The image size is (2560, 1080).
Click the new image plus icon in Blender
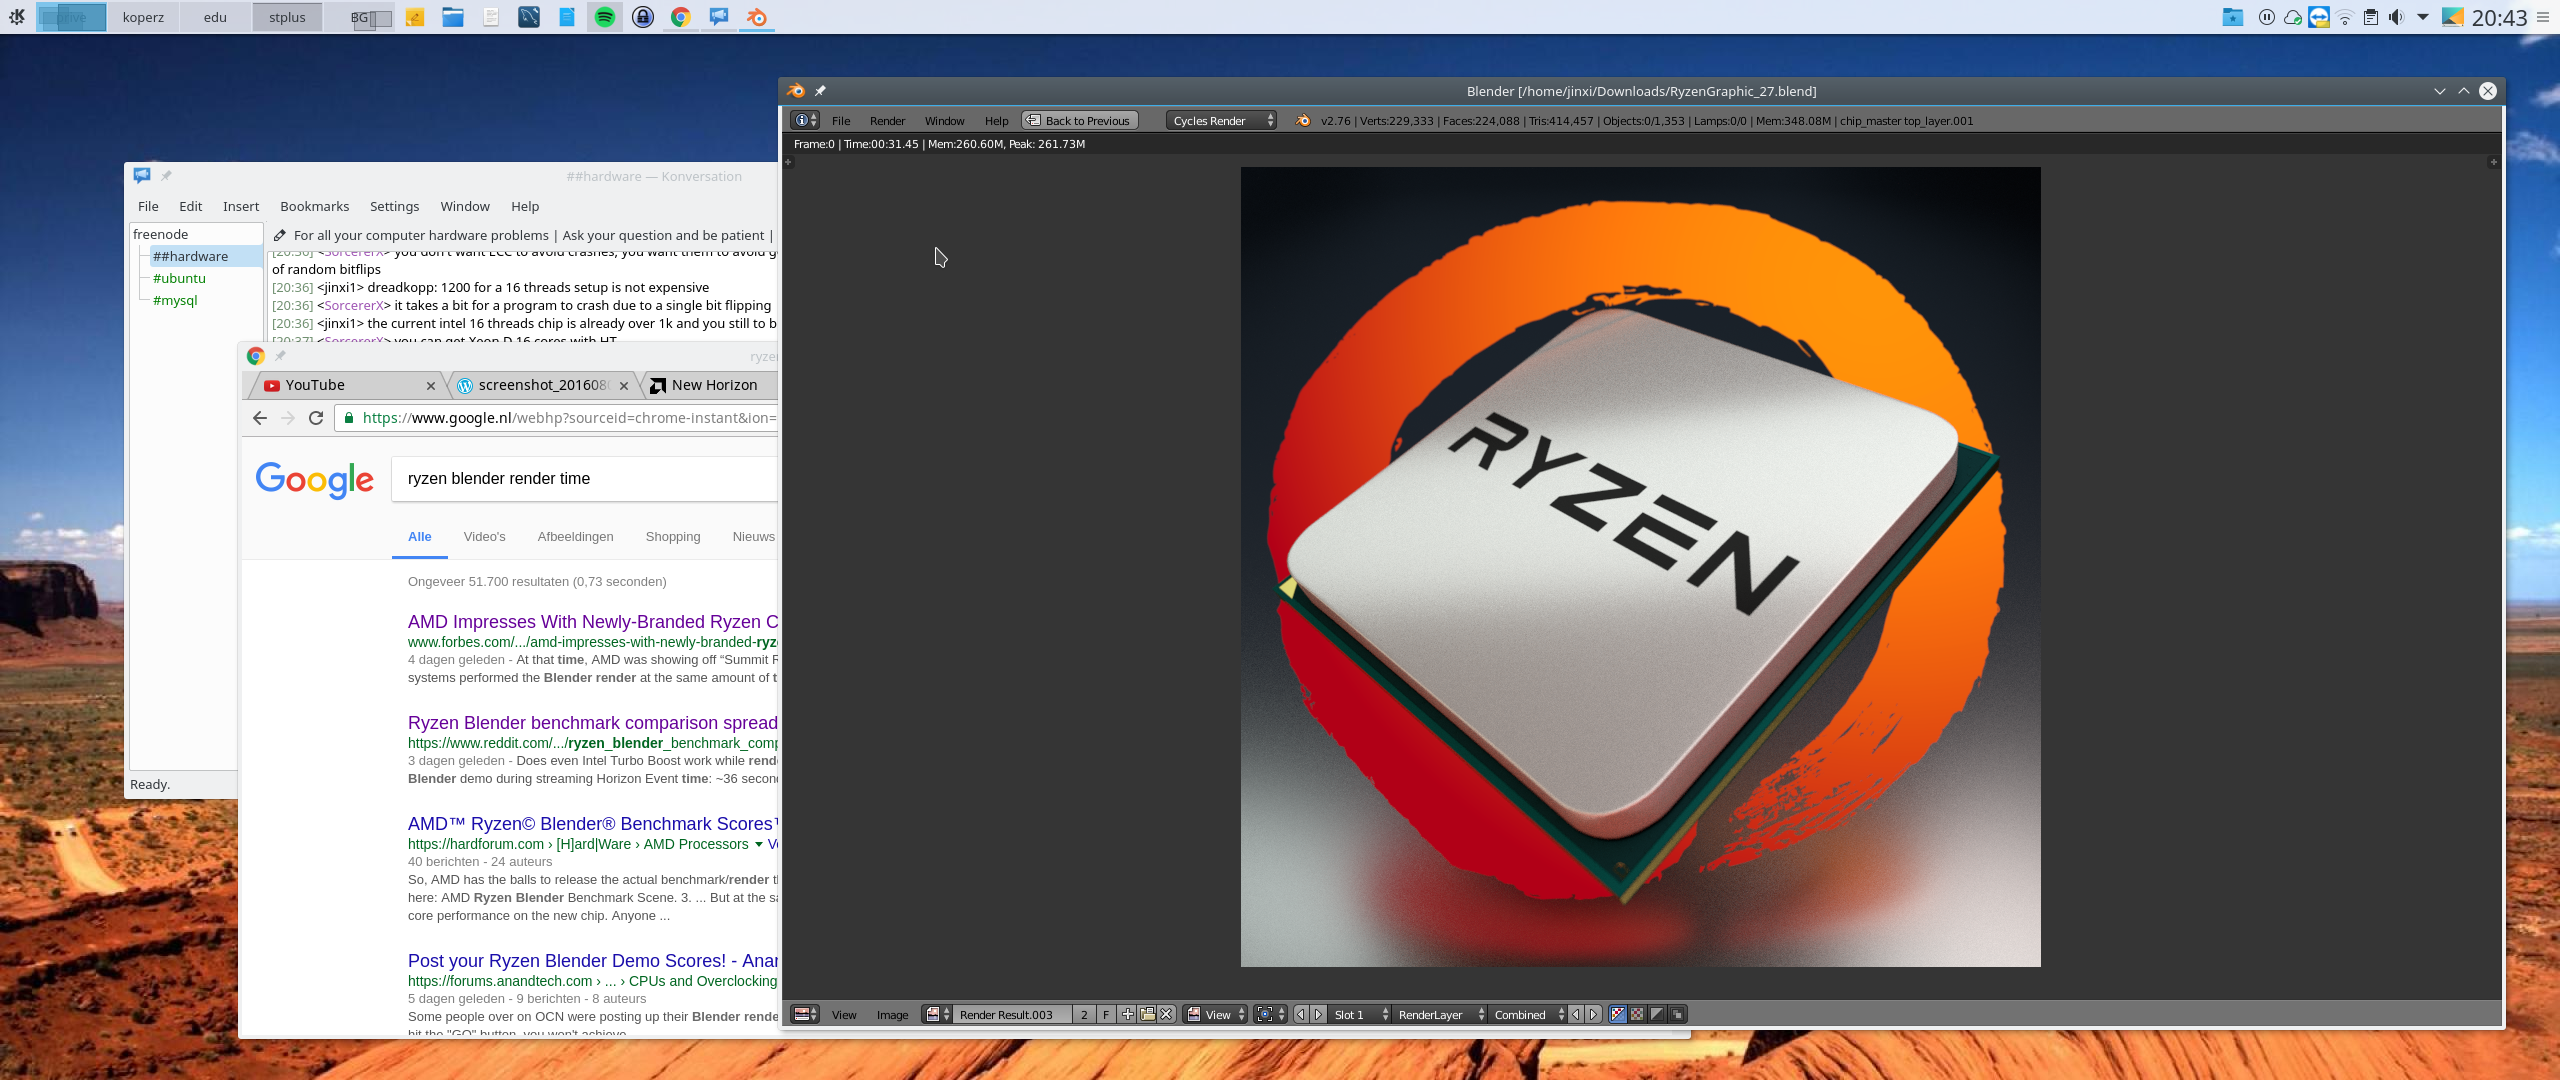click(1127, 1014)
